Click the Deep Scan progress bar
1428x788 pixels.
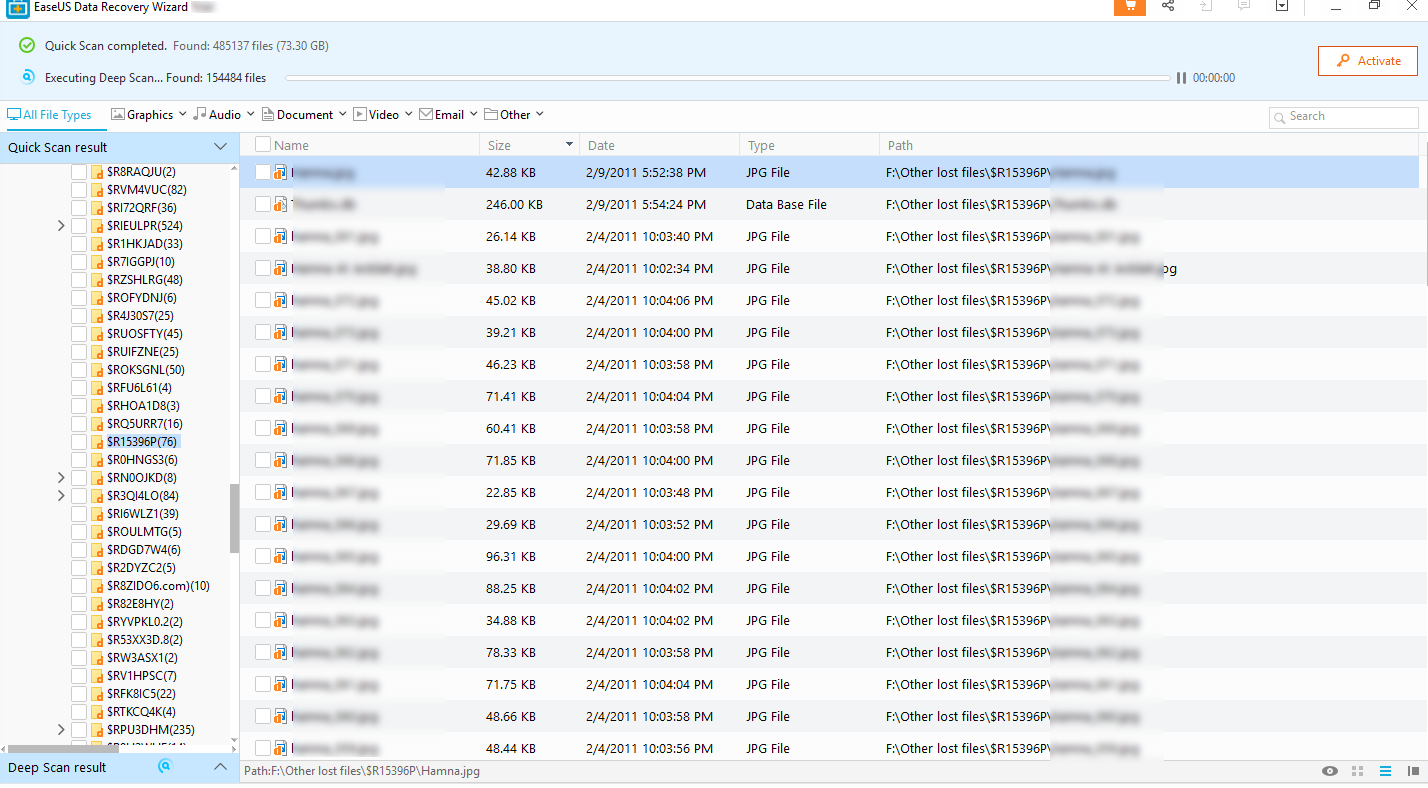[727, 78]
